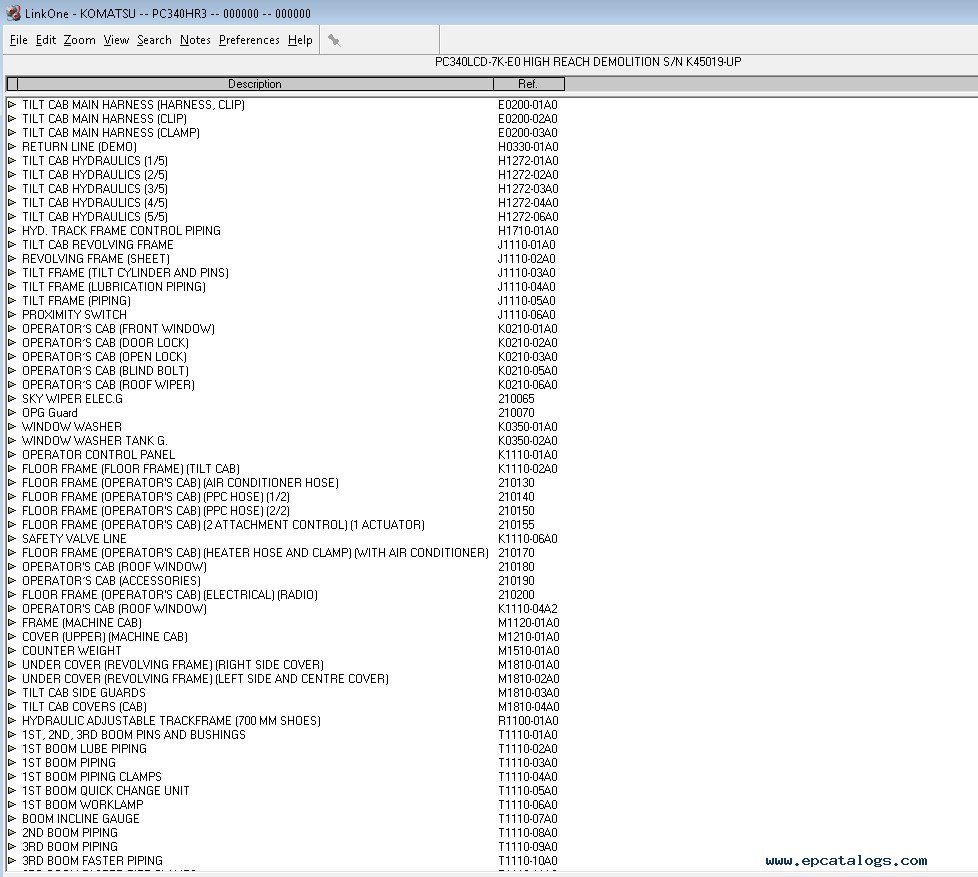The width and height of the screenshot is (978, 877).
Task: Open the Search menu
Action: tap(154, 40)
